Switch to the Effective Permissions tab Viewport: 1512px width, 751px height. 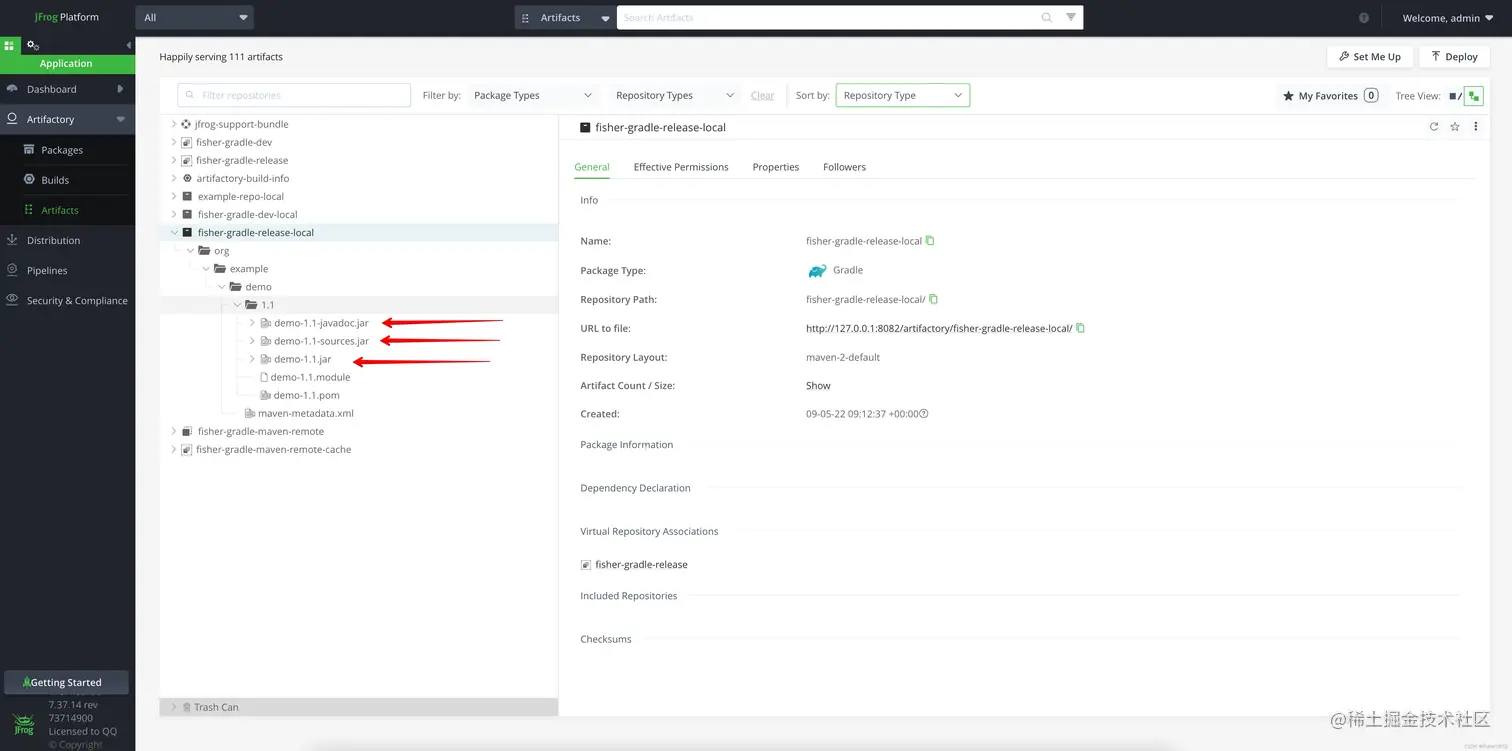tap(681, 167)
